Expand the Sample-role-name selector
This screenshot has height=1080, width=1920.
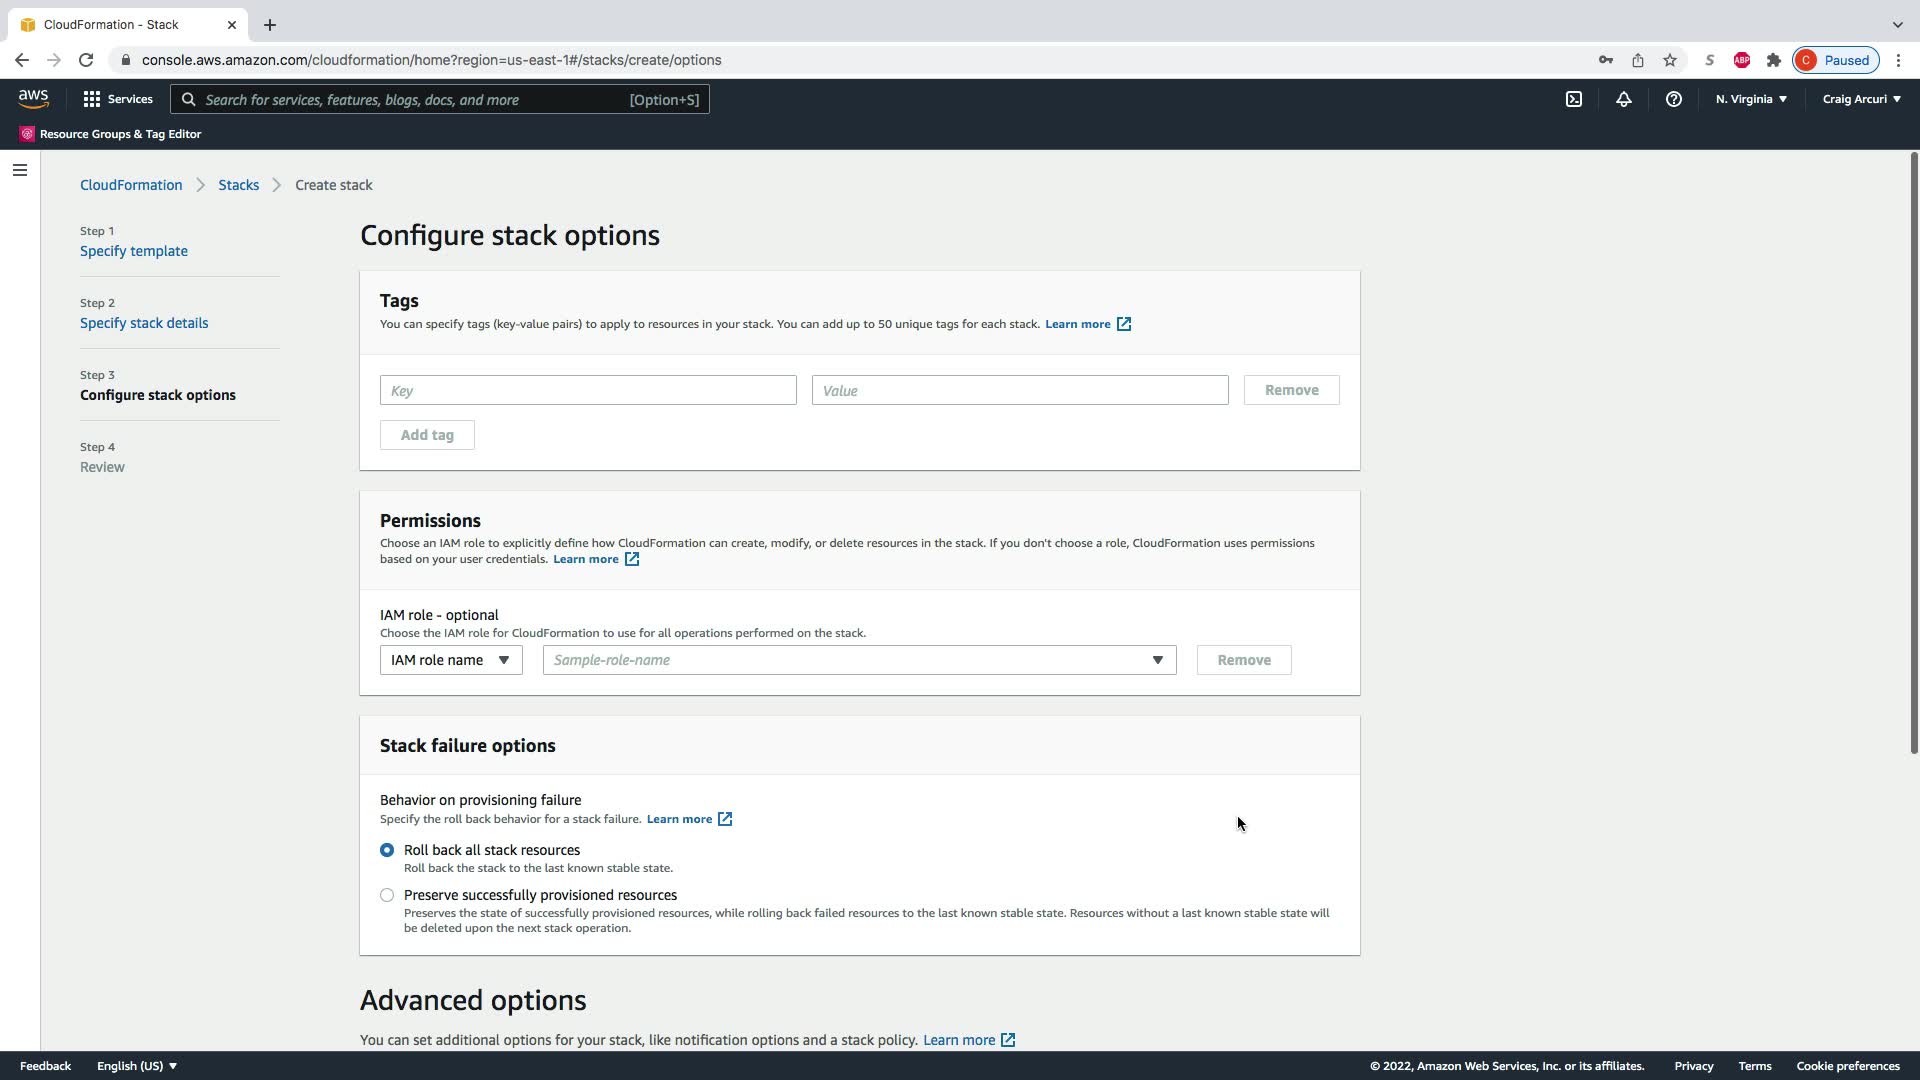(859, 660)
